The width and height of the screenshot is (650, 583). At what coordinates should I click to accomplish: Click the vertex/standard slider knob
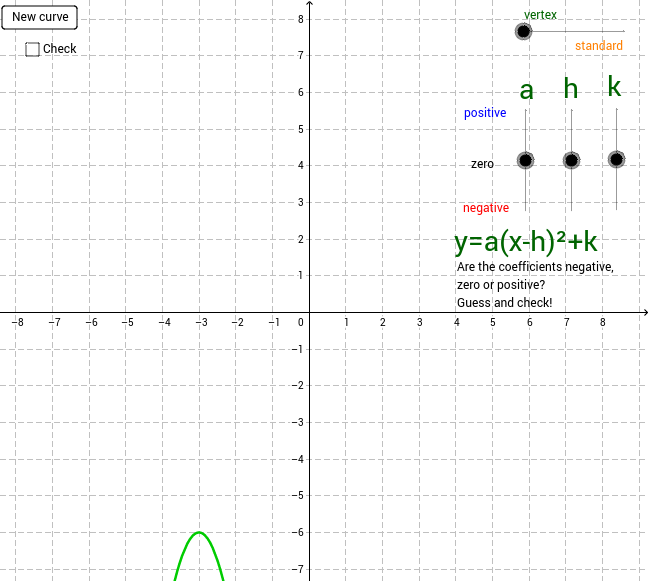point(524,31)
